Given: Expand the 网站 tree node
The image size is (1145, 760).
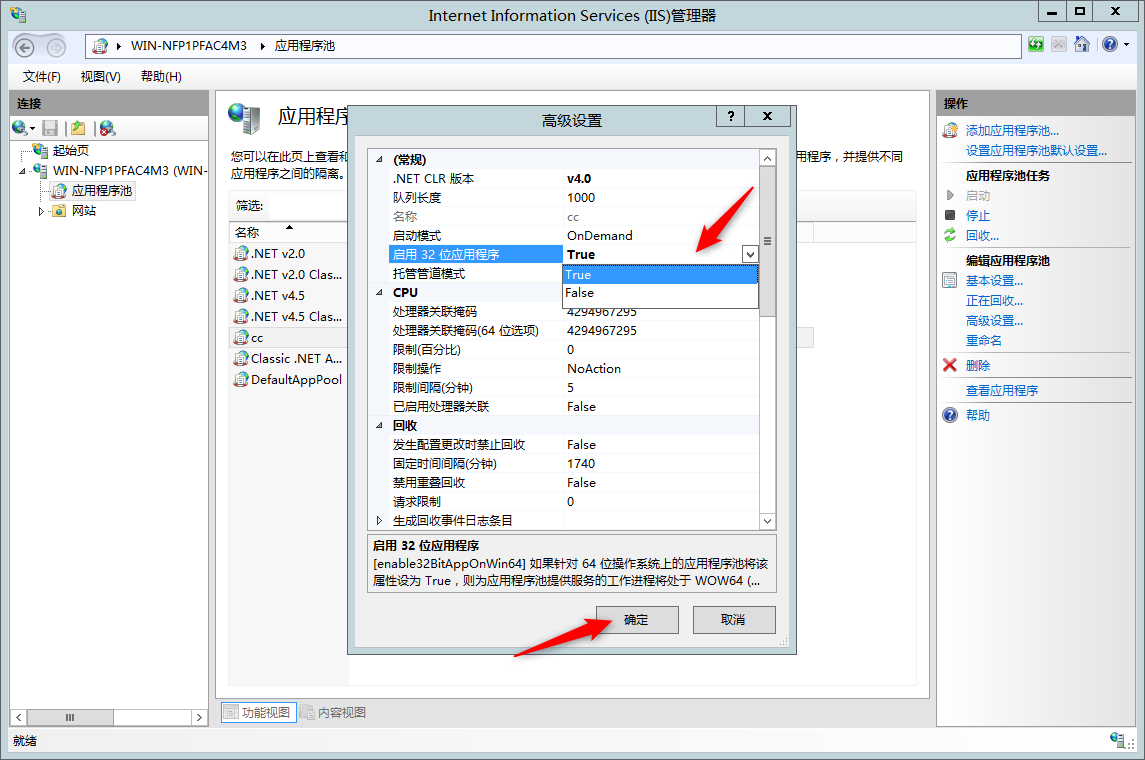Looking at the screenshot, I should point(41,211).
